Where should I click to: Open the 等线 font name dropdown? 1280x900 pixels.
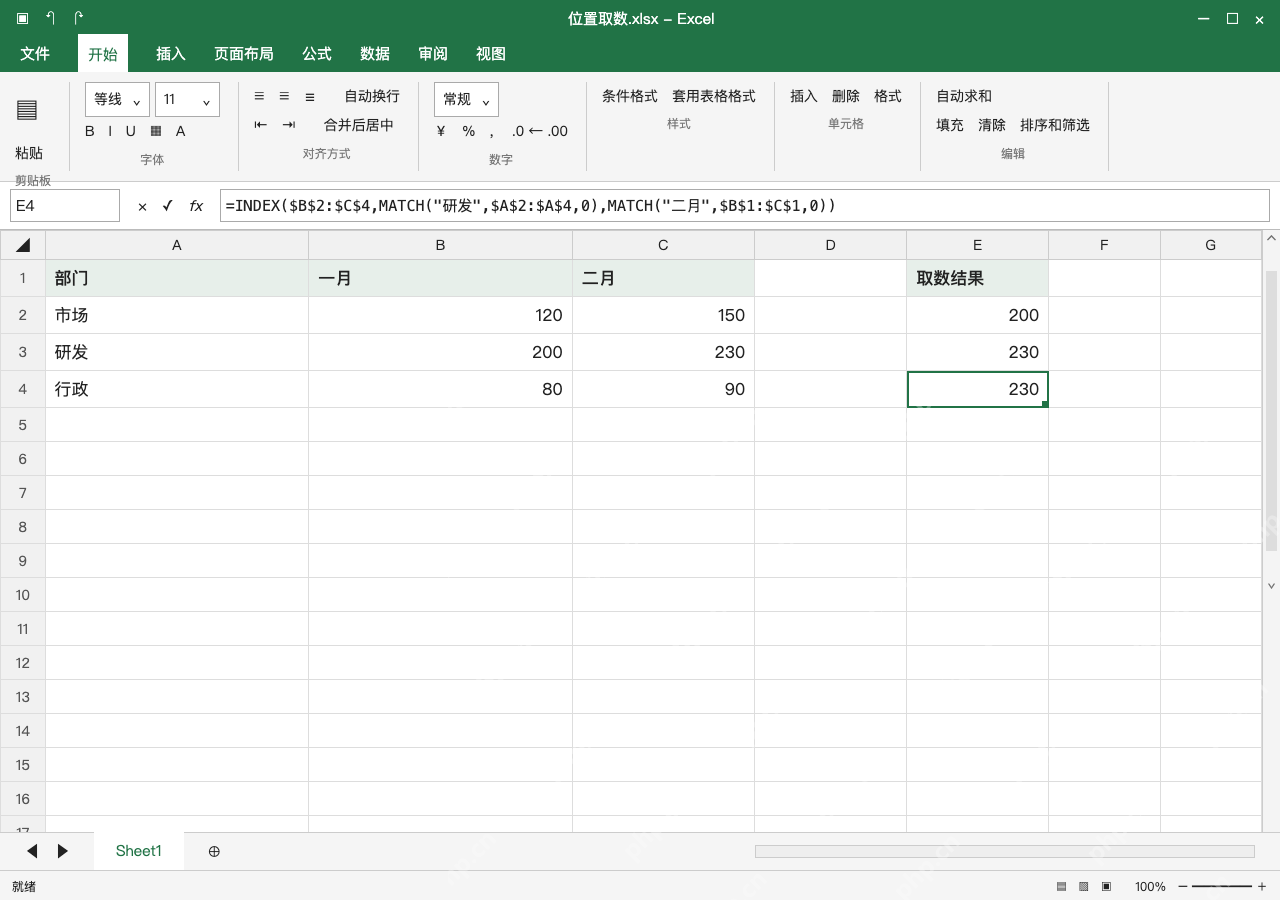point(117,99)
